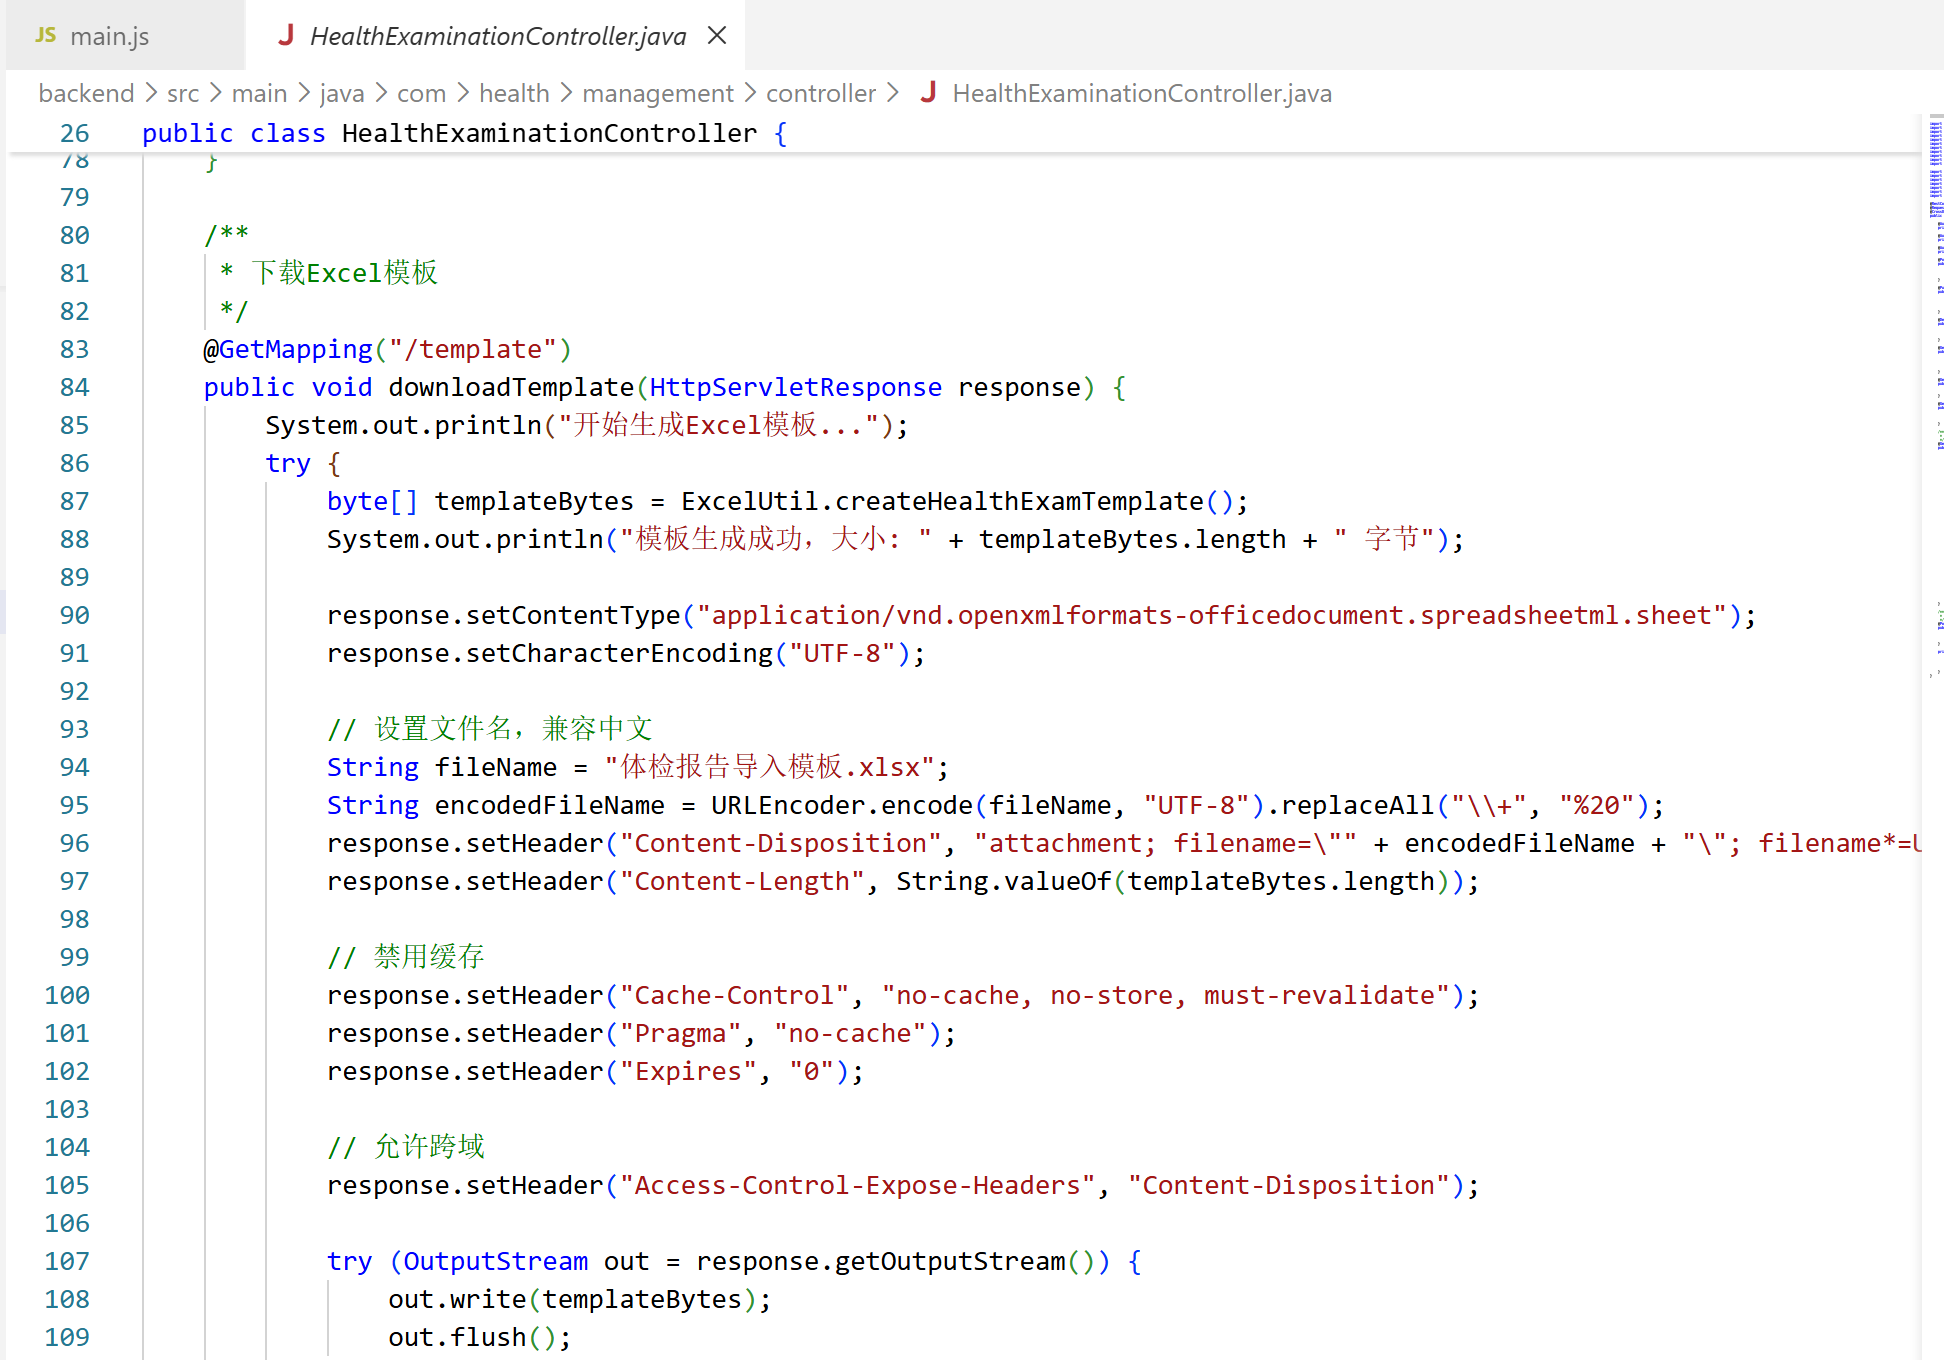Click in the minimap code overview

coord(1935,300)
